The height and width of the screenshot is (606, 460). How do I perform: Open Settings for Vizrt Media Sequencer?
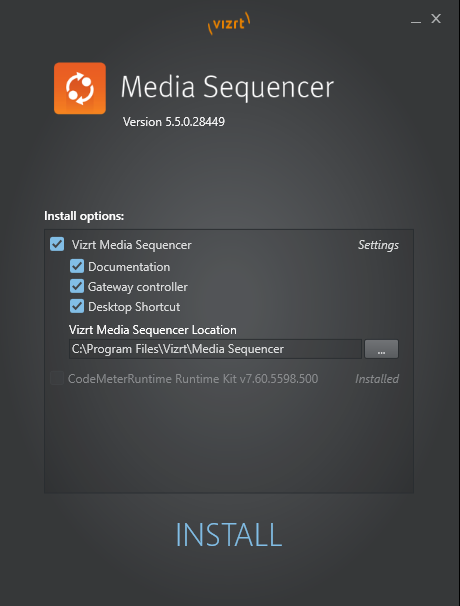378,245
